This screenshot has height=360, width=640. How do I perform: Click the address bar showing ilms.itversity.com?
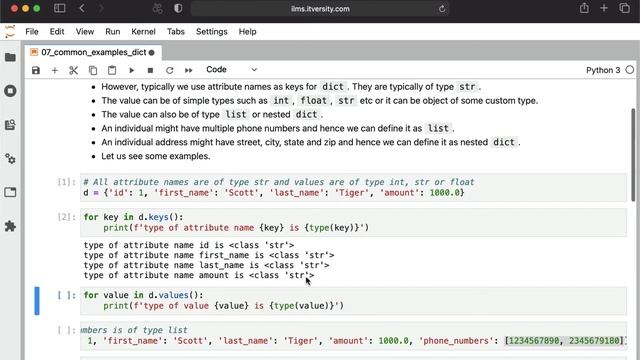point(320,9)
